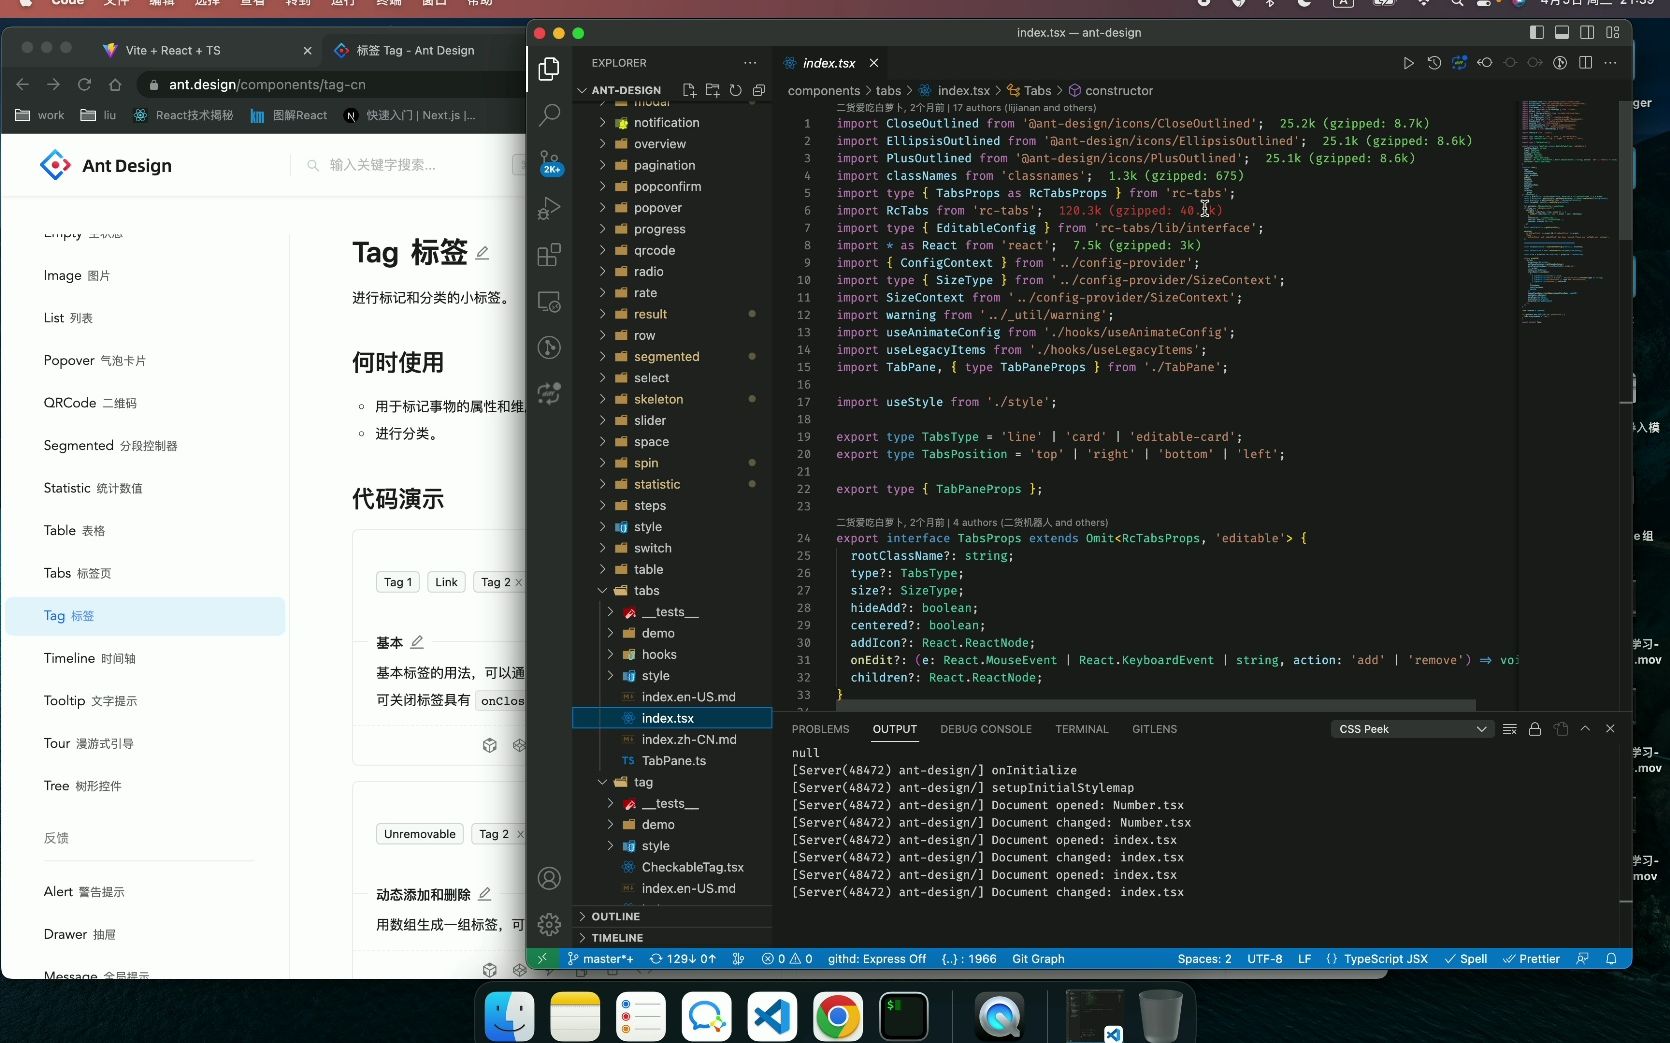Open the Explorer view in activity bar
Screen dimensions: 1670x1043
coord(549,68)
